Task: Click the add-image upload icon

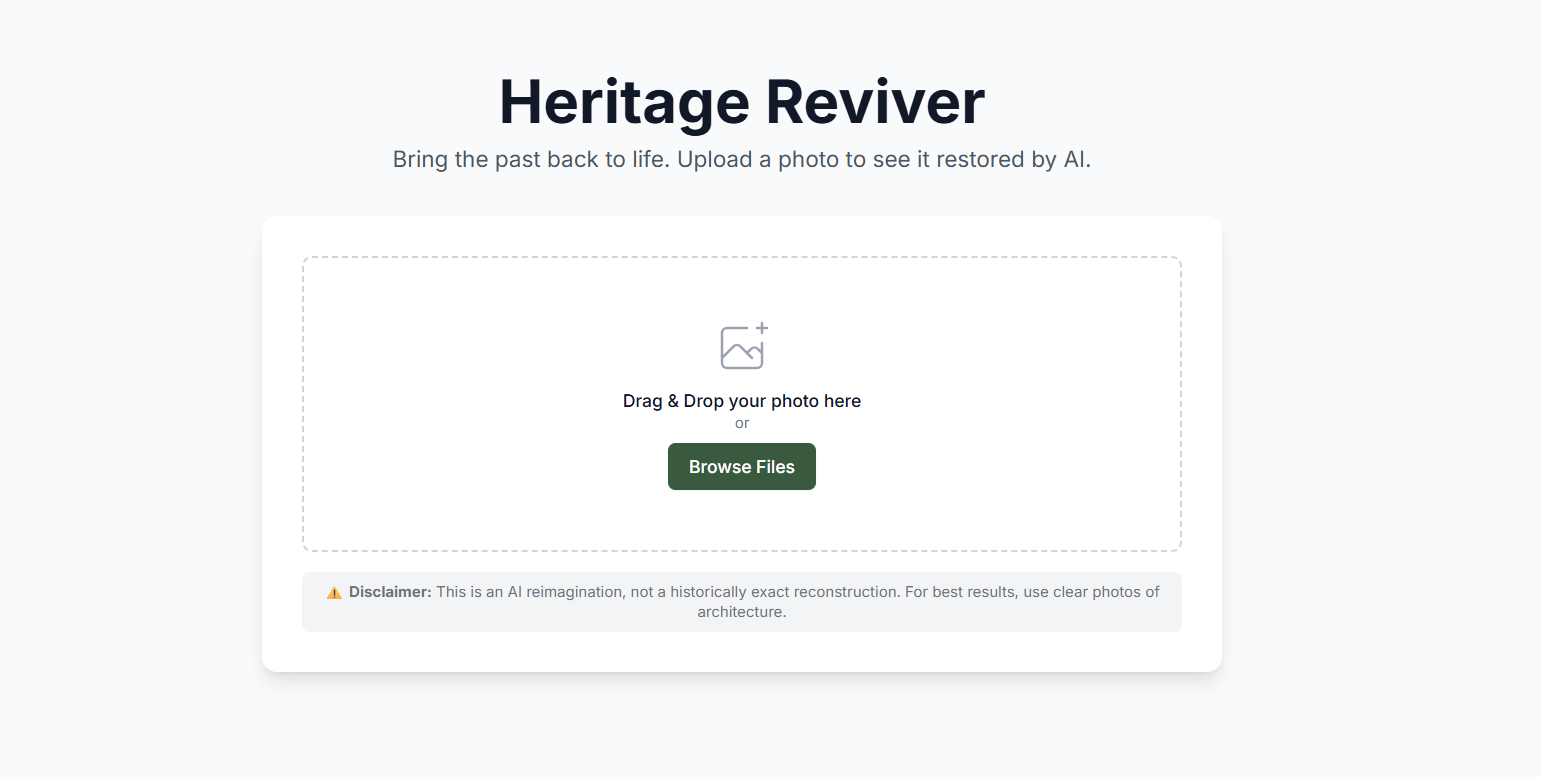Action: (x=744, y=346)
